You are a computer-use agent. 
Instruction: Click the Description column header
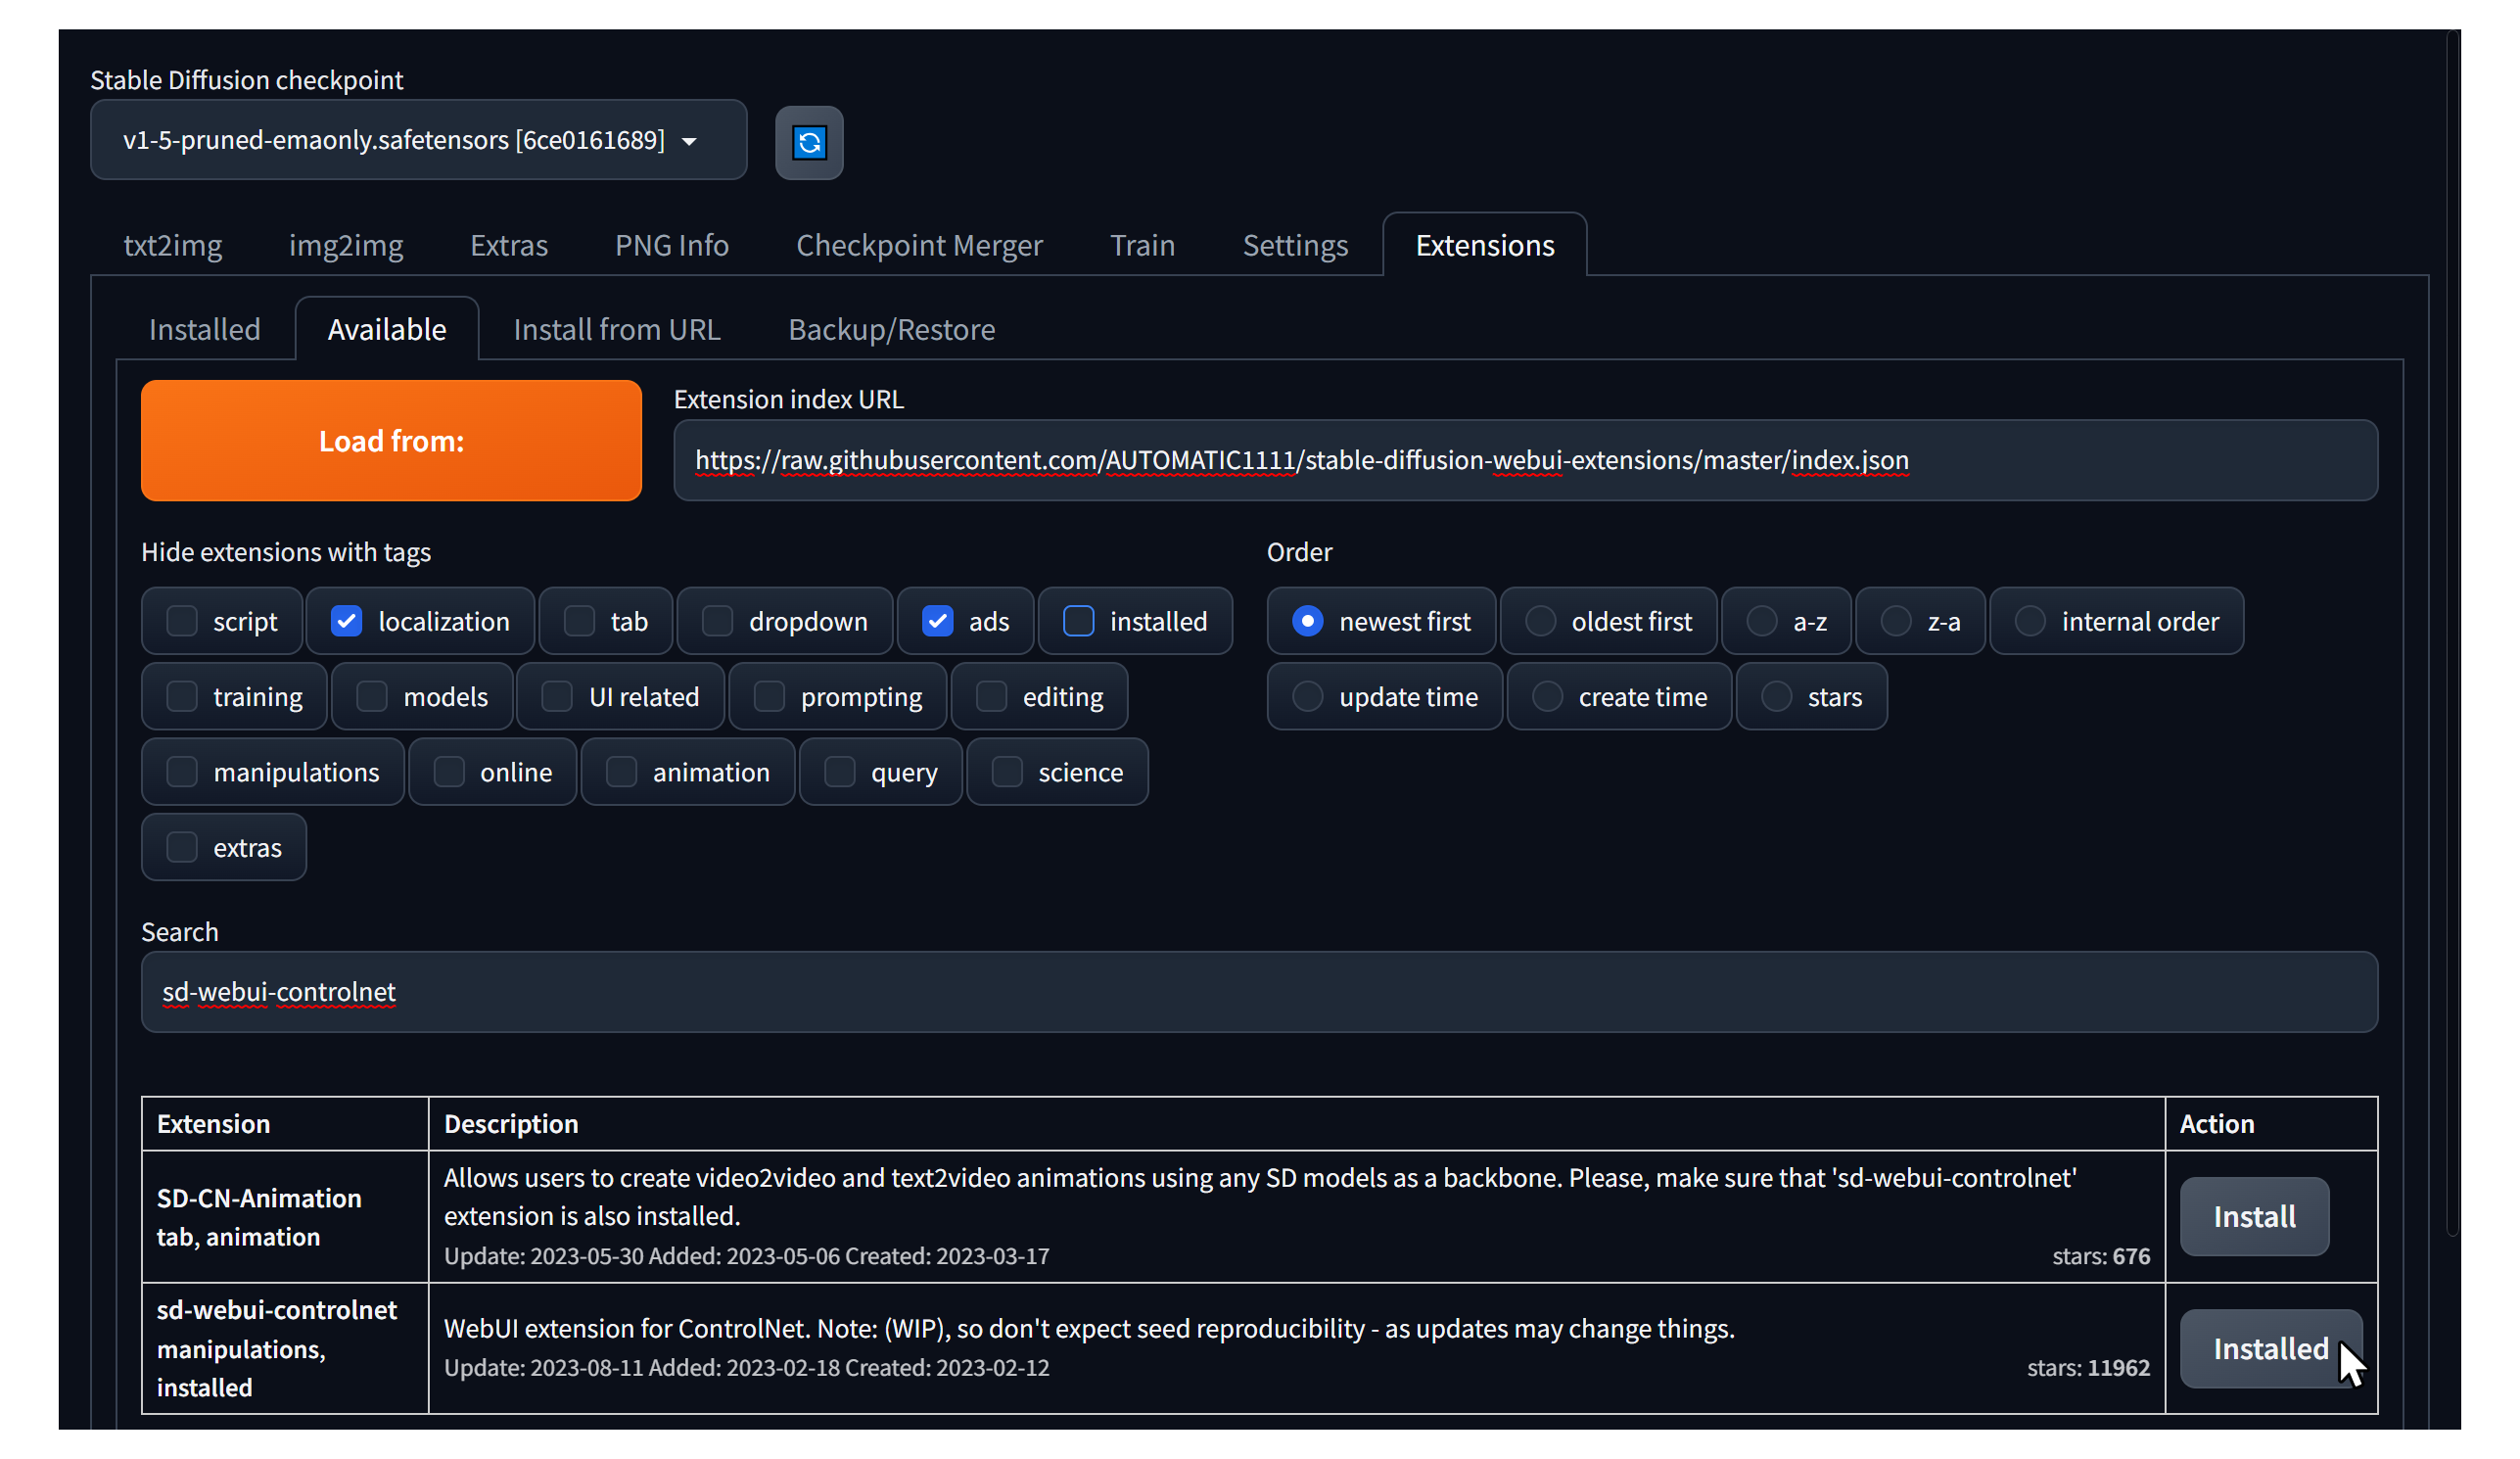coord(511,1124)
